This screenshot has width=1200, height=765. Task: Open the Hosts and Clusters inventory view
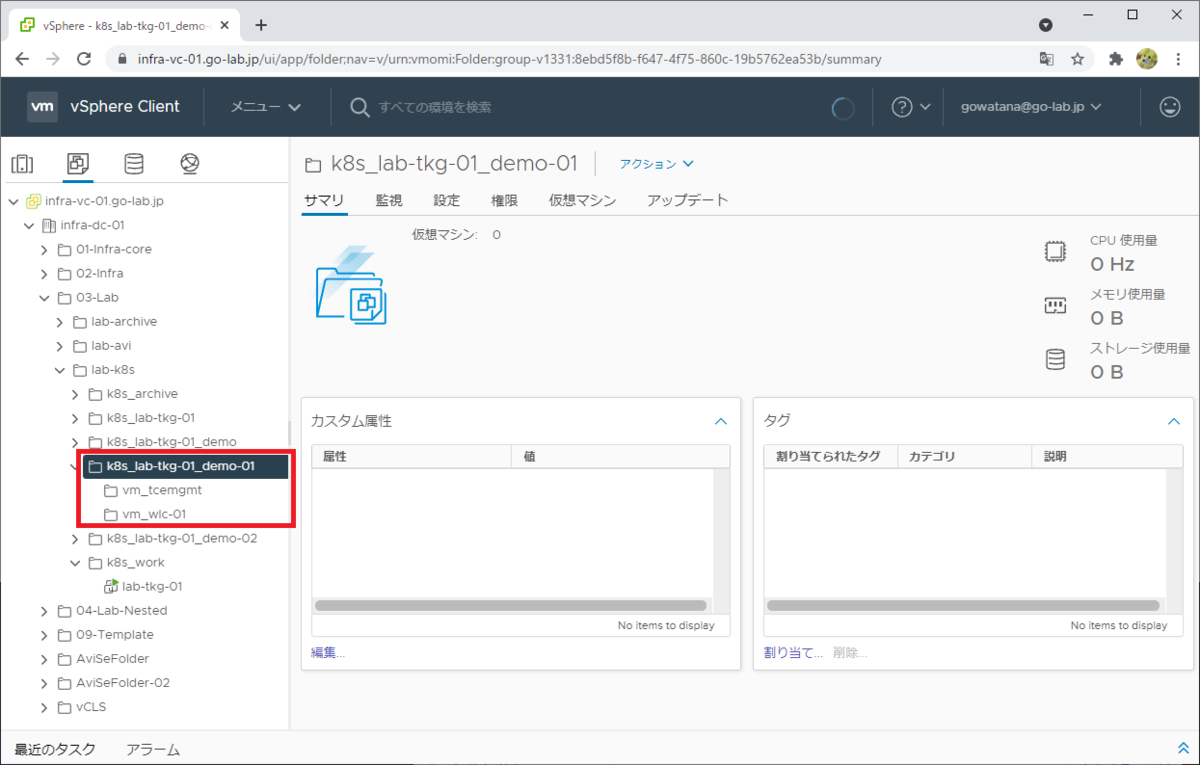(22, 164)
